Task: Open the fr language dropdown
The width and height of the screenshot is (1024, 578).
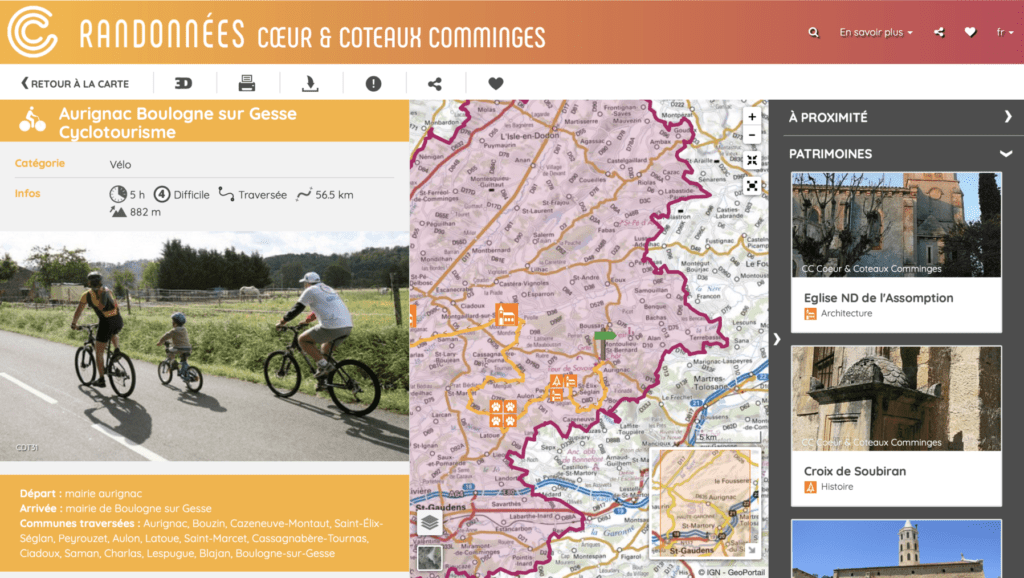Action: point(1004,32)
